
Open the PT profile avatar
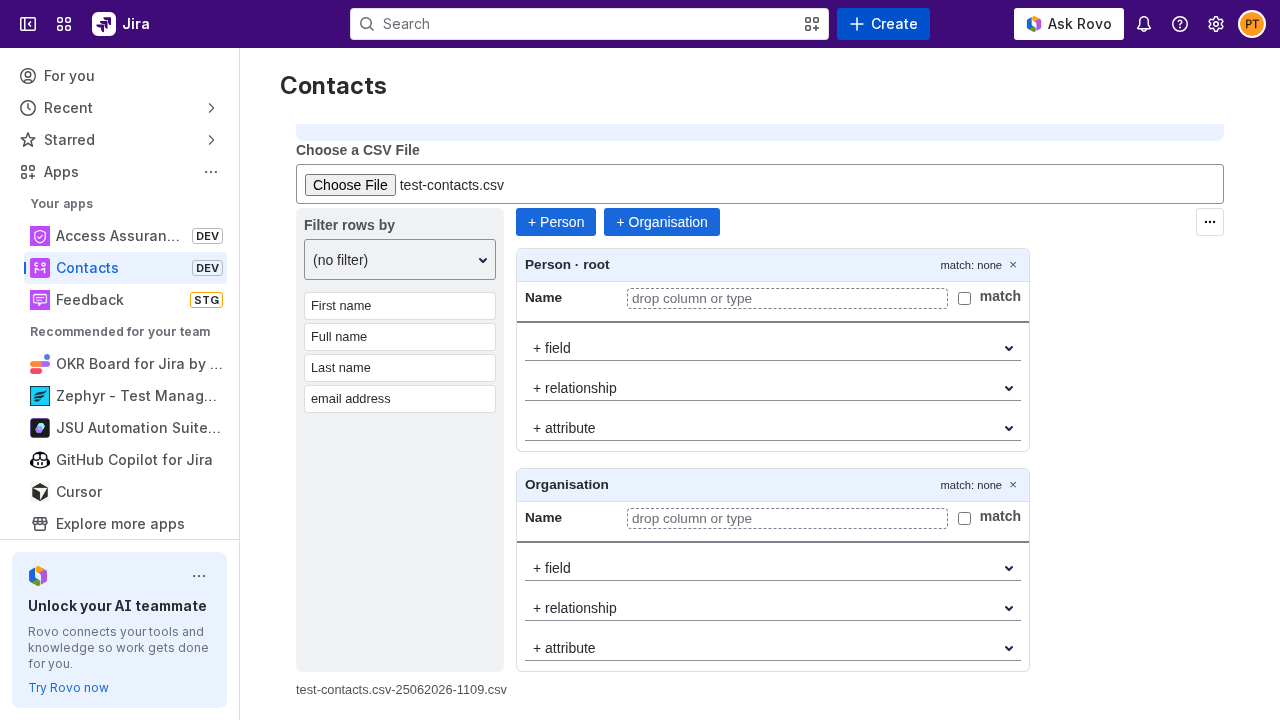(1252, 24)
